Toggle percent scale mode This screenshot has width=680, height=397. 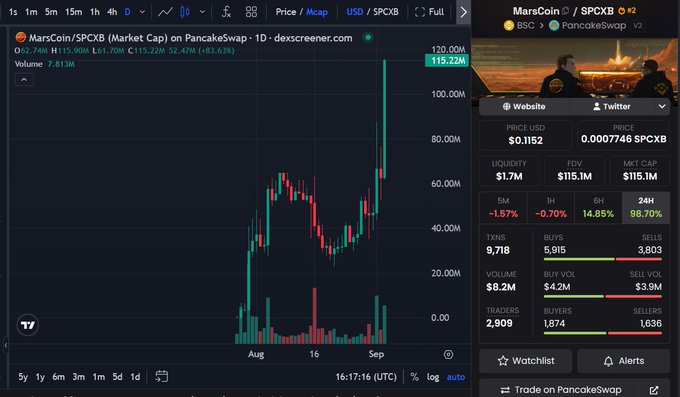(x=415, y=377)
